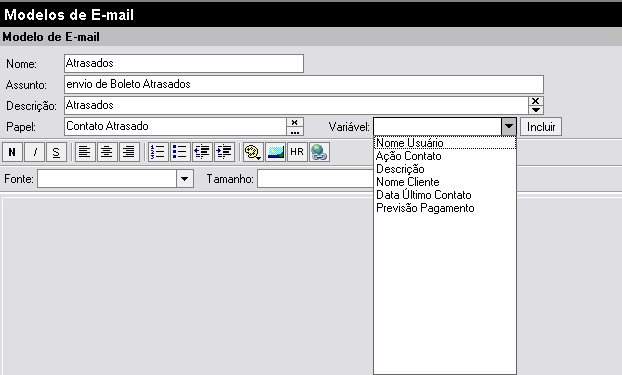
Task: Increase paragraph indent
Action: 224,152
